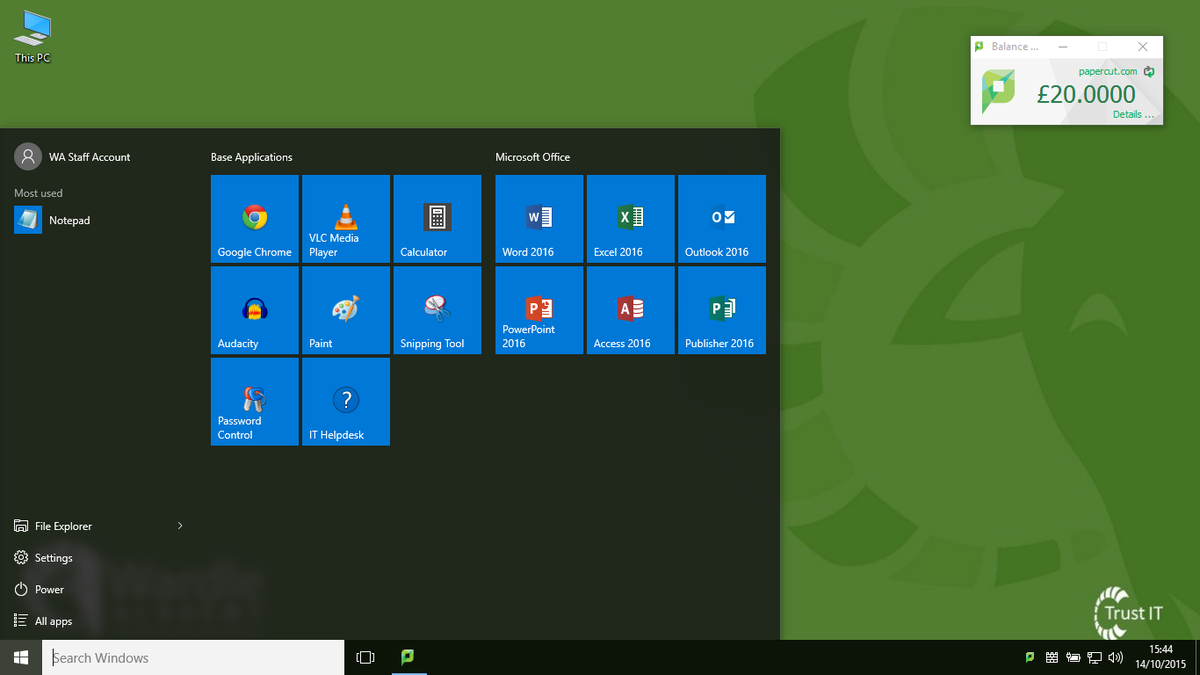
Task: Select the This PC desktop icon
Action: (x=32, y=37)
